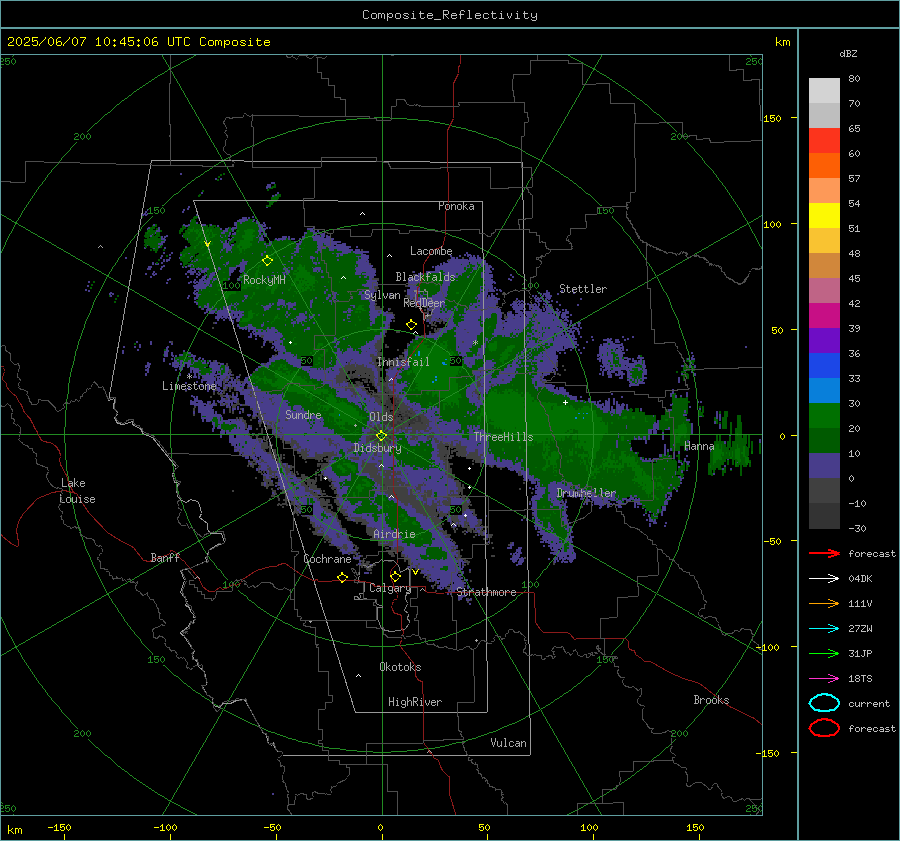Select the yellow 54 dBZ color swatch
Screen dimensions: 900x841
tap(824, 215)
